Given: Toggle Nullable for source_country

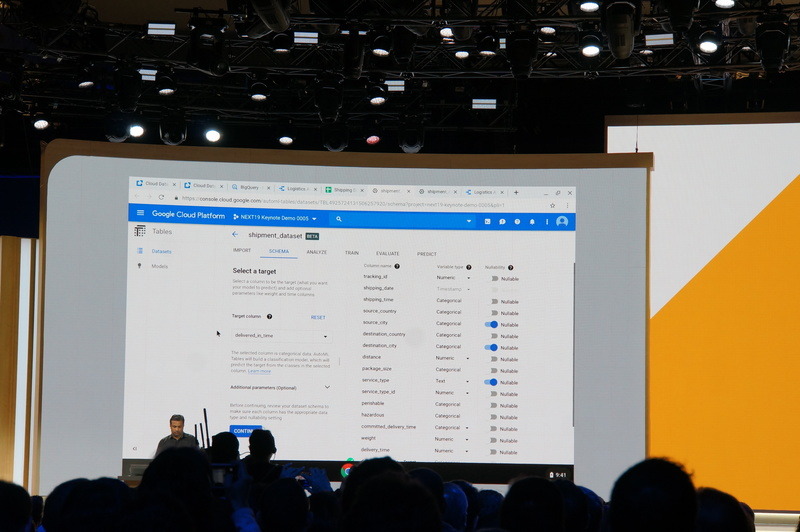Looking at the screenshot, I should pos(494,313).
